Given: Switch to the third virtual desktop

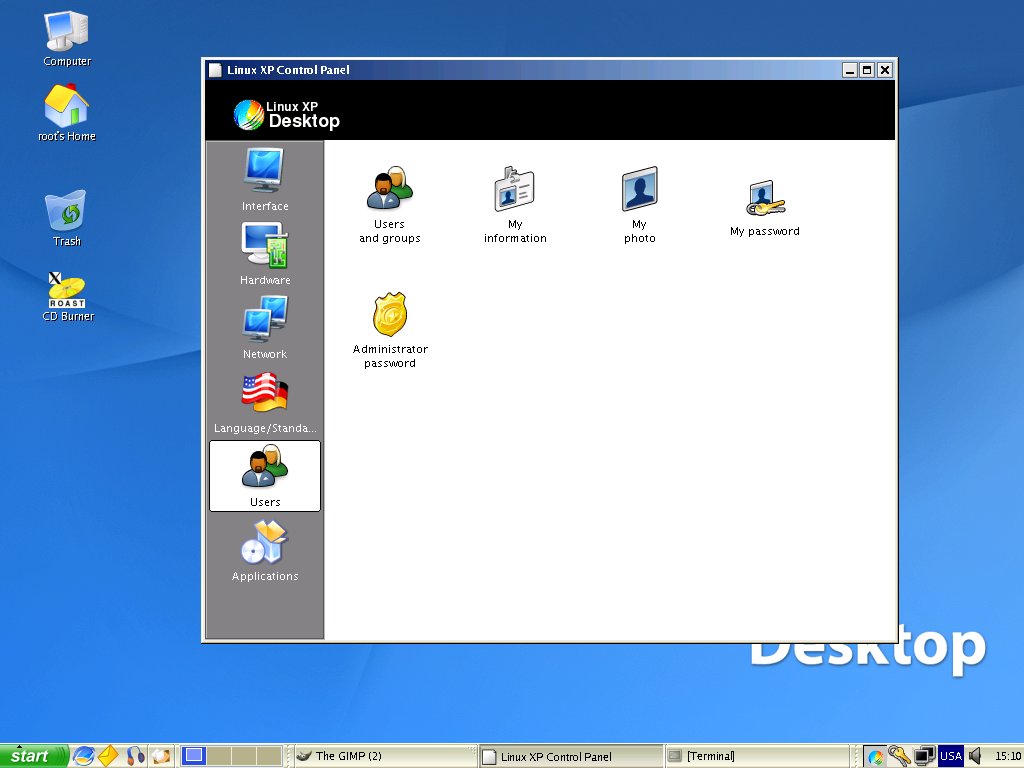Looking at the screenshot, I should click(x=244, y=756).
